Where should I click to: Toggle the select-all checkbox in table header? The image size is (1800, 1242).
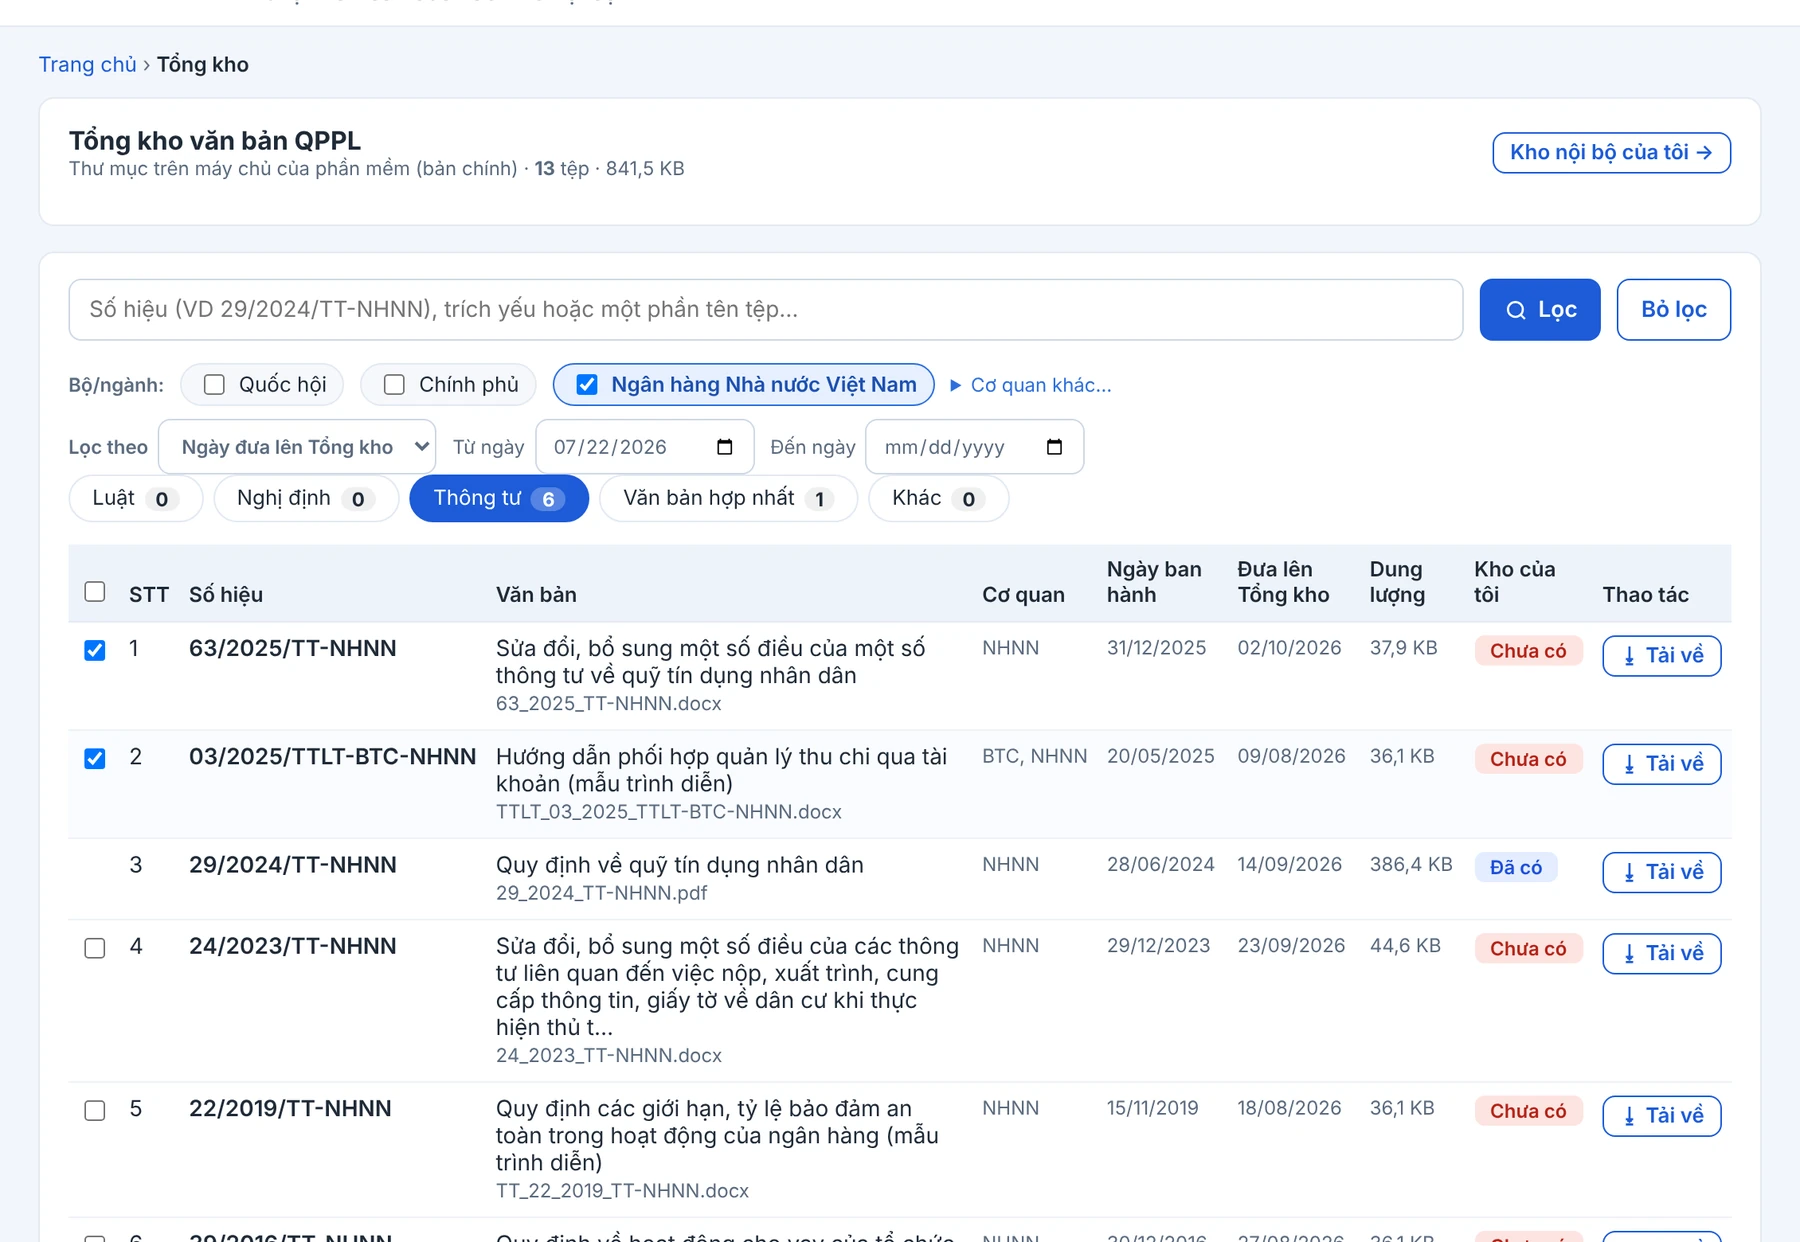click(95, 592)
